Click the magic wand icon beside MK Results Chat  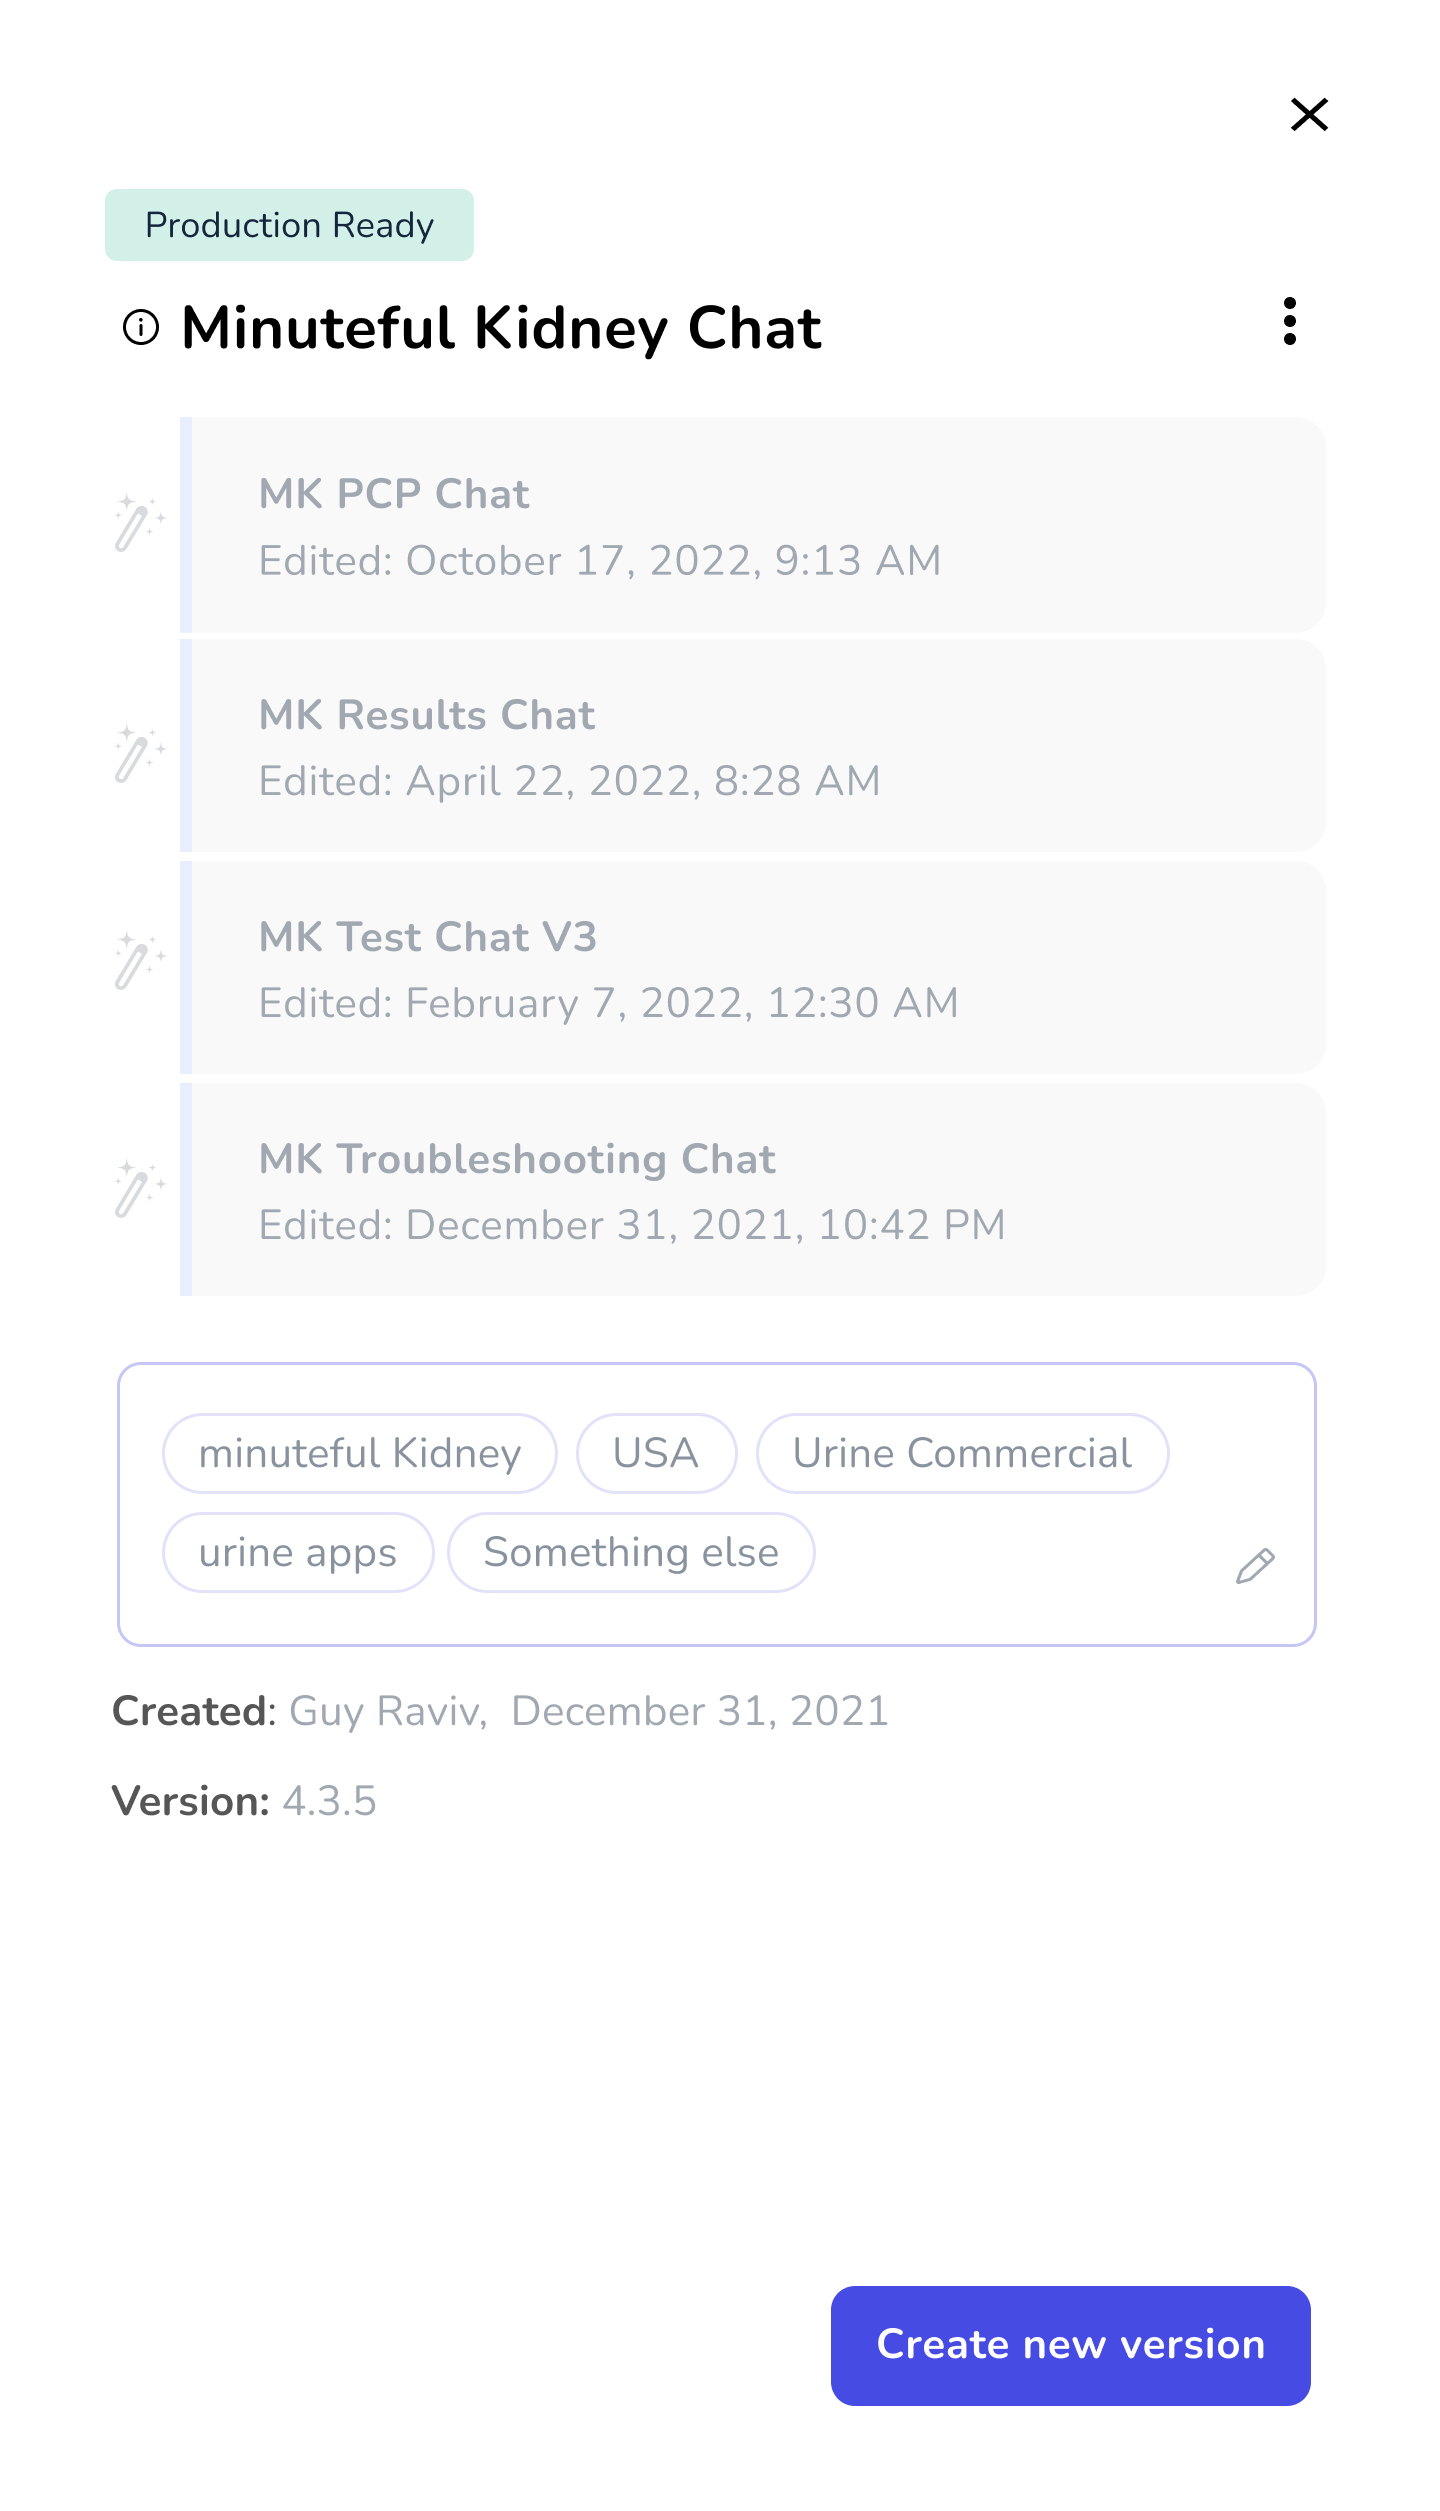pos(139,753)
